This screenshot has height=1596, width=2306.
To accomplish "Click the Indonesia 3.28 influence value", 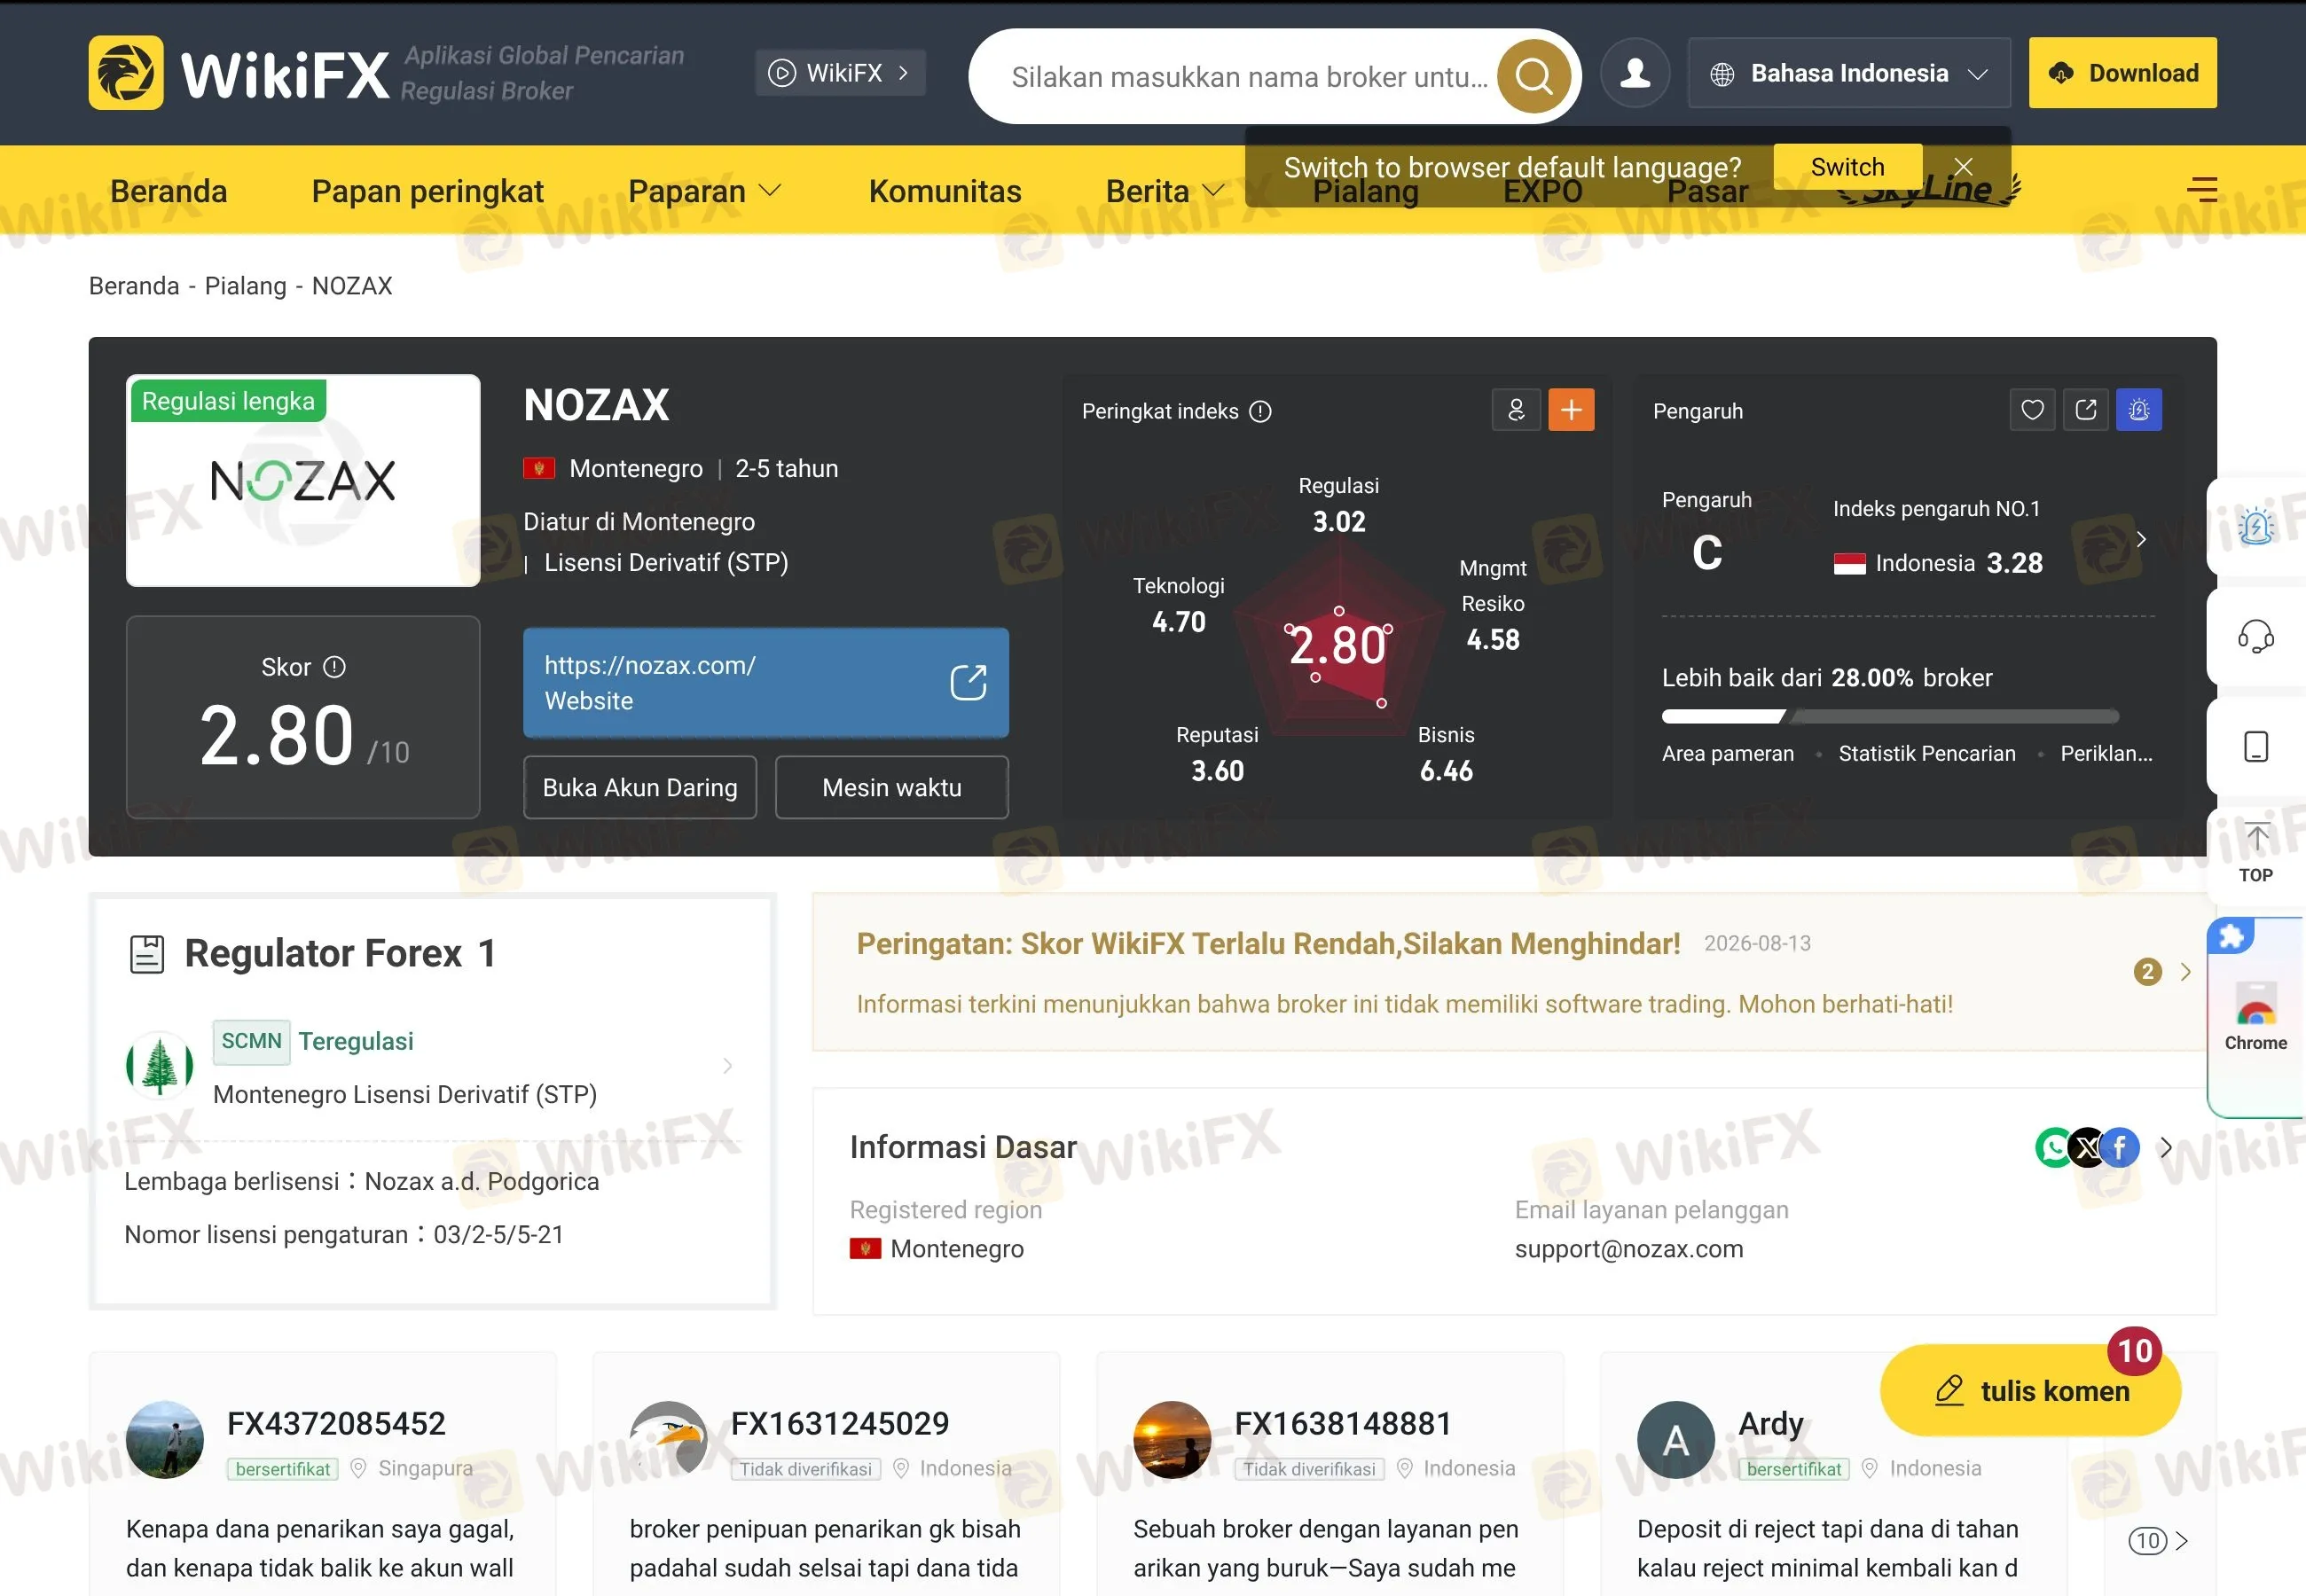I will pos(2014,563).
